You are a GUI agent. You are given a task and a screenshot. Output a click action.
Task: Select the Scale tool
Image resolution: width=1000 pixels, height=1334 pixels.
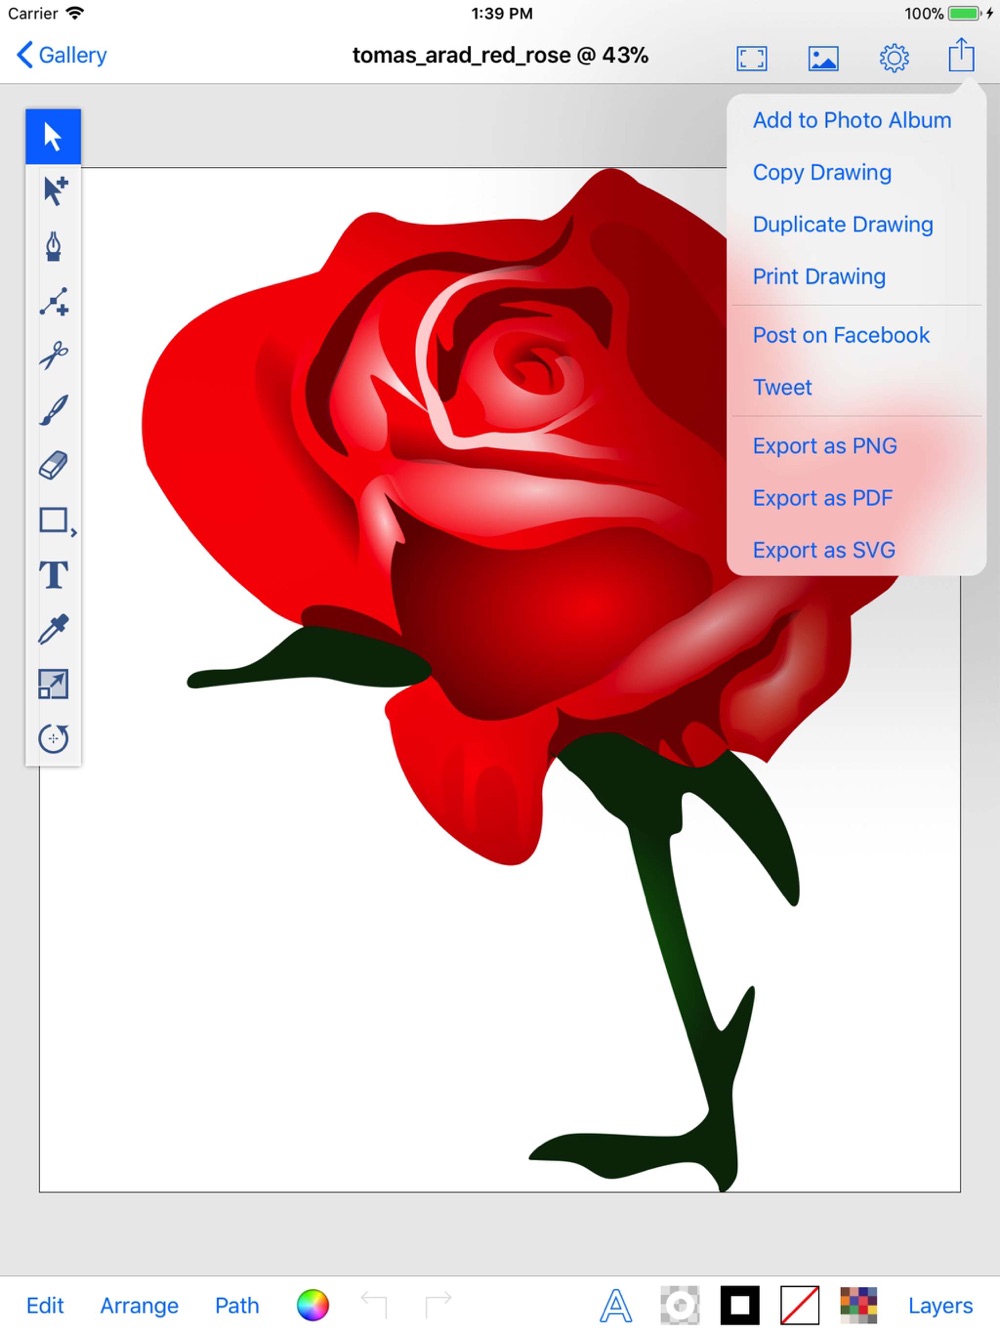click(53, 684)
